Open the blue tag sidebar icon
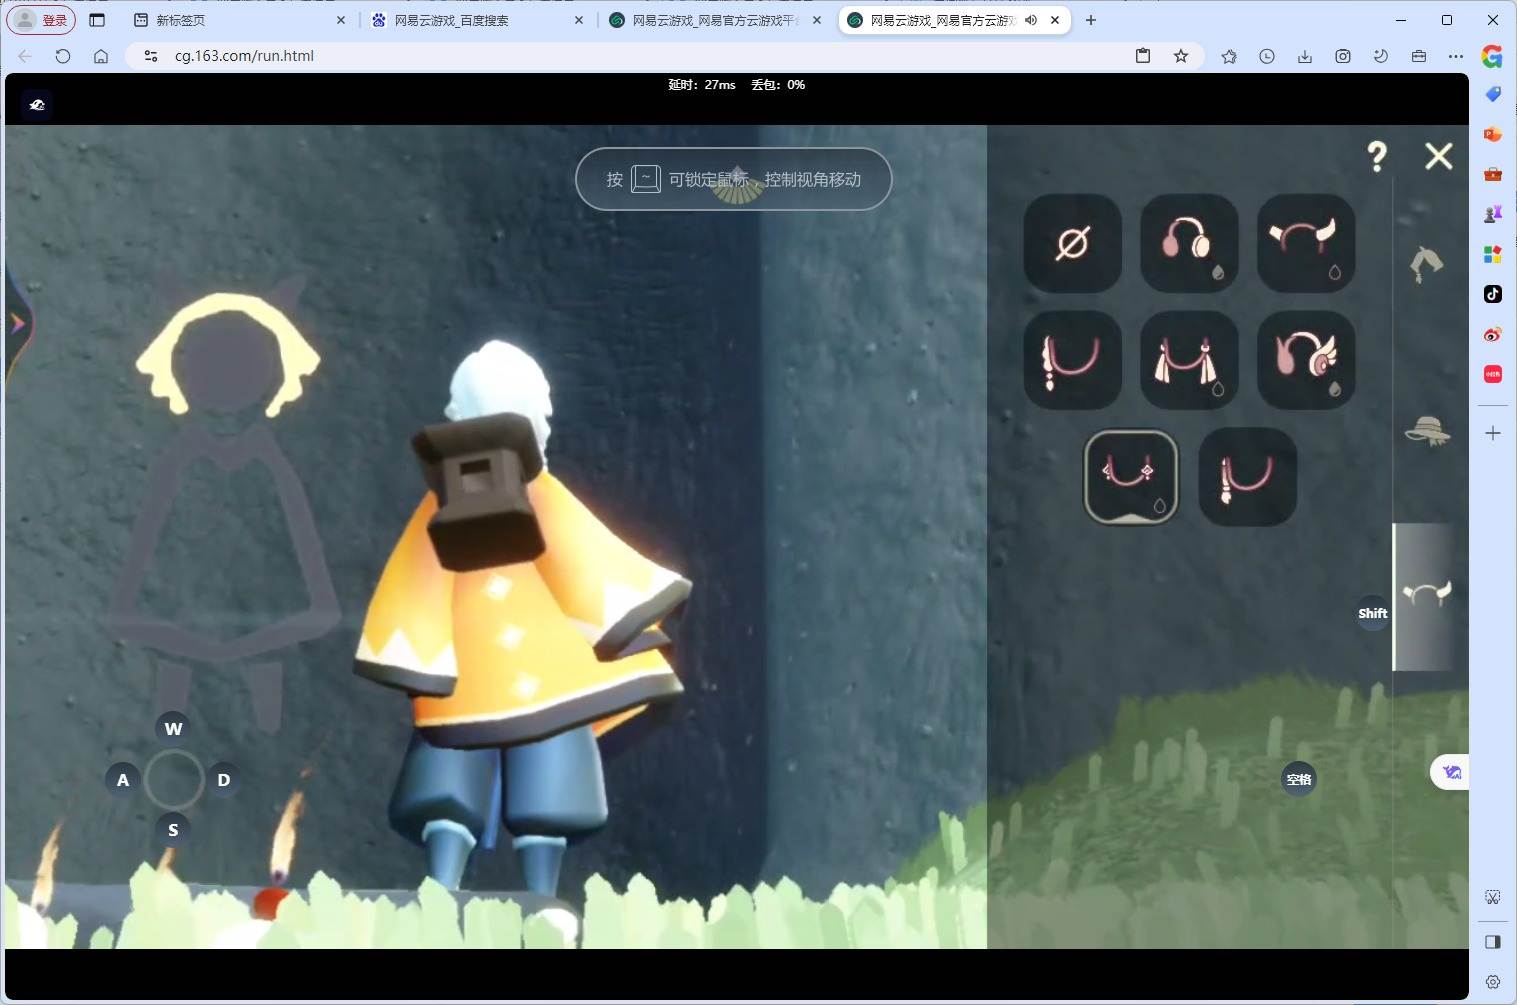Viewport: 1517px width, 1005px height. point(1493,94)
